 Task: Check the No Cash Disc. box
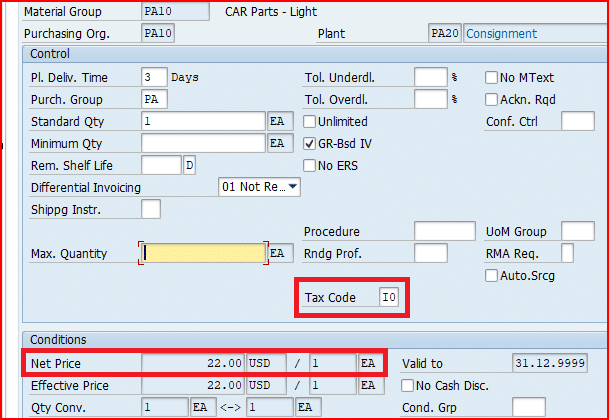408,385
